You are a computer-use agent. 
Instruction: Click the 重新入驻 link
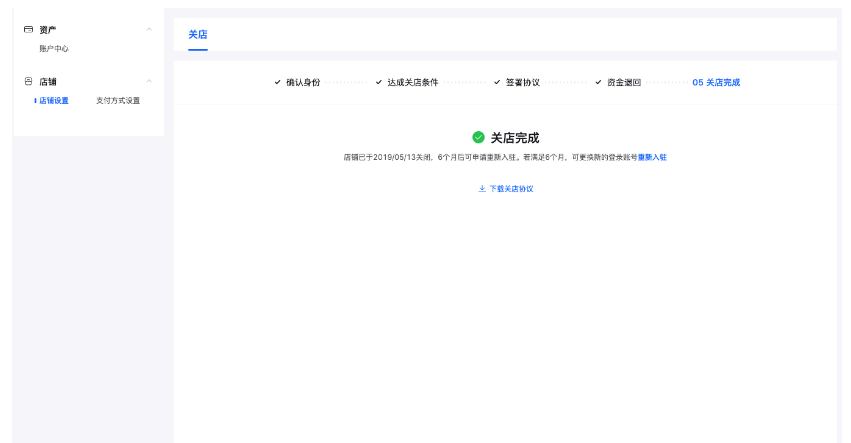click(652, 158)
